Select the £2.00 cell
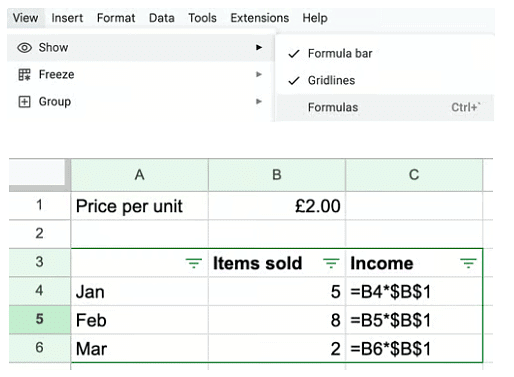 click(x=277, y=206)
